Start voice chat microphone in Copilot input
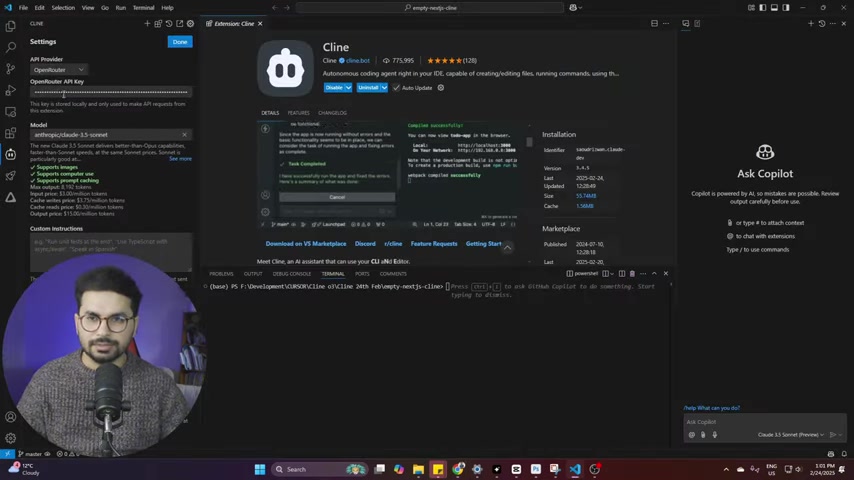 point(715,435)
